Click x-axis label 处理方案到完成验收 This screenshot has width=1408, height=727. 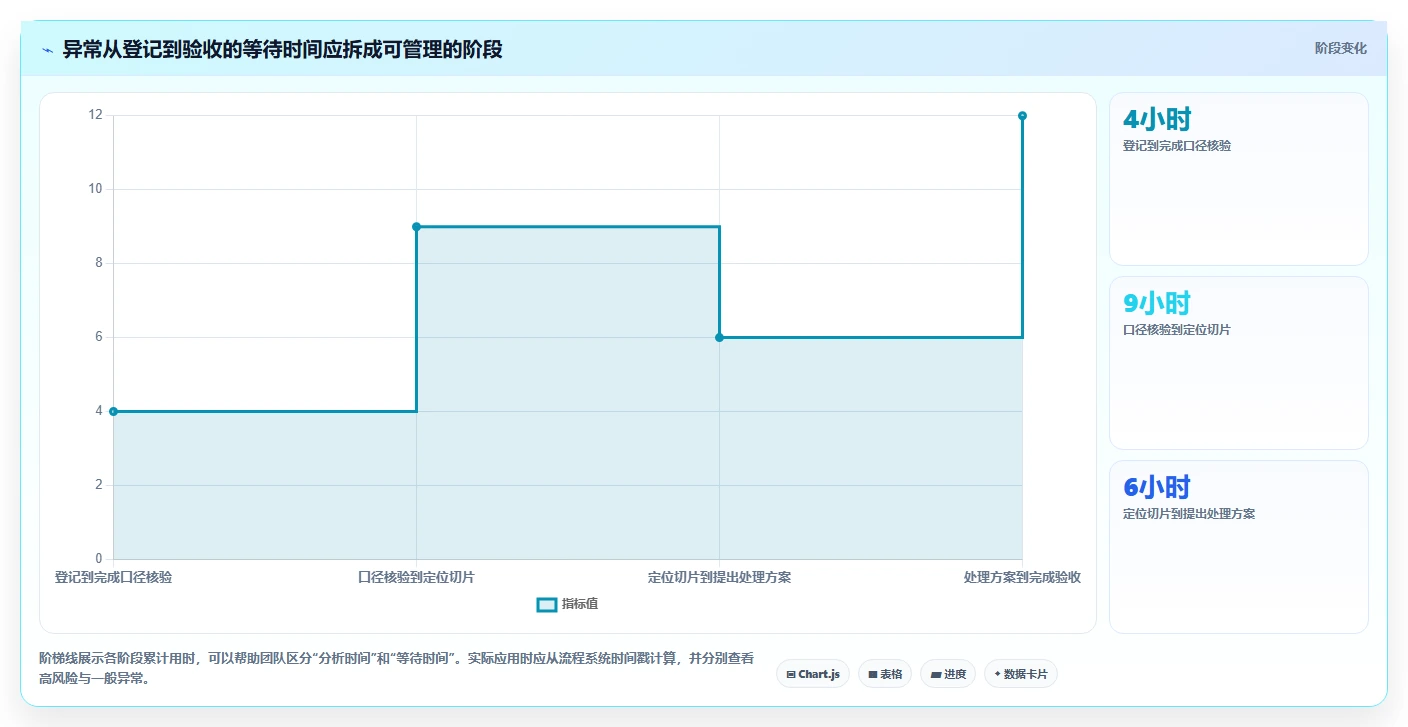click(1022, 577)
